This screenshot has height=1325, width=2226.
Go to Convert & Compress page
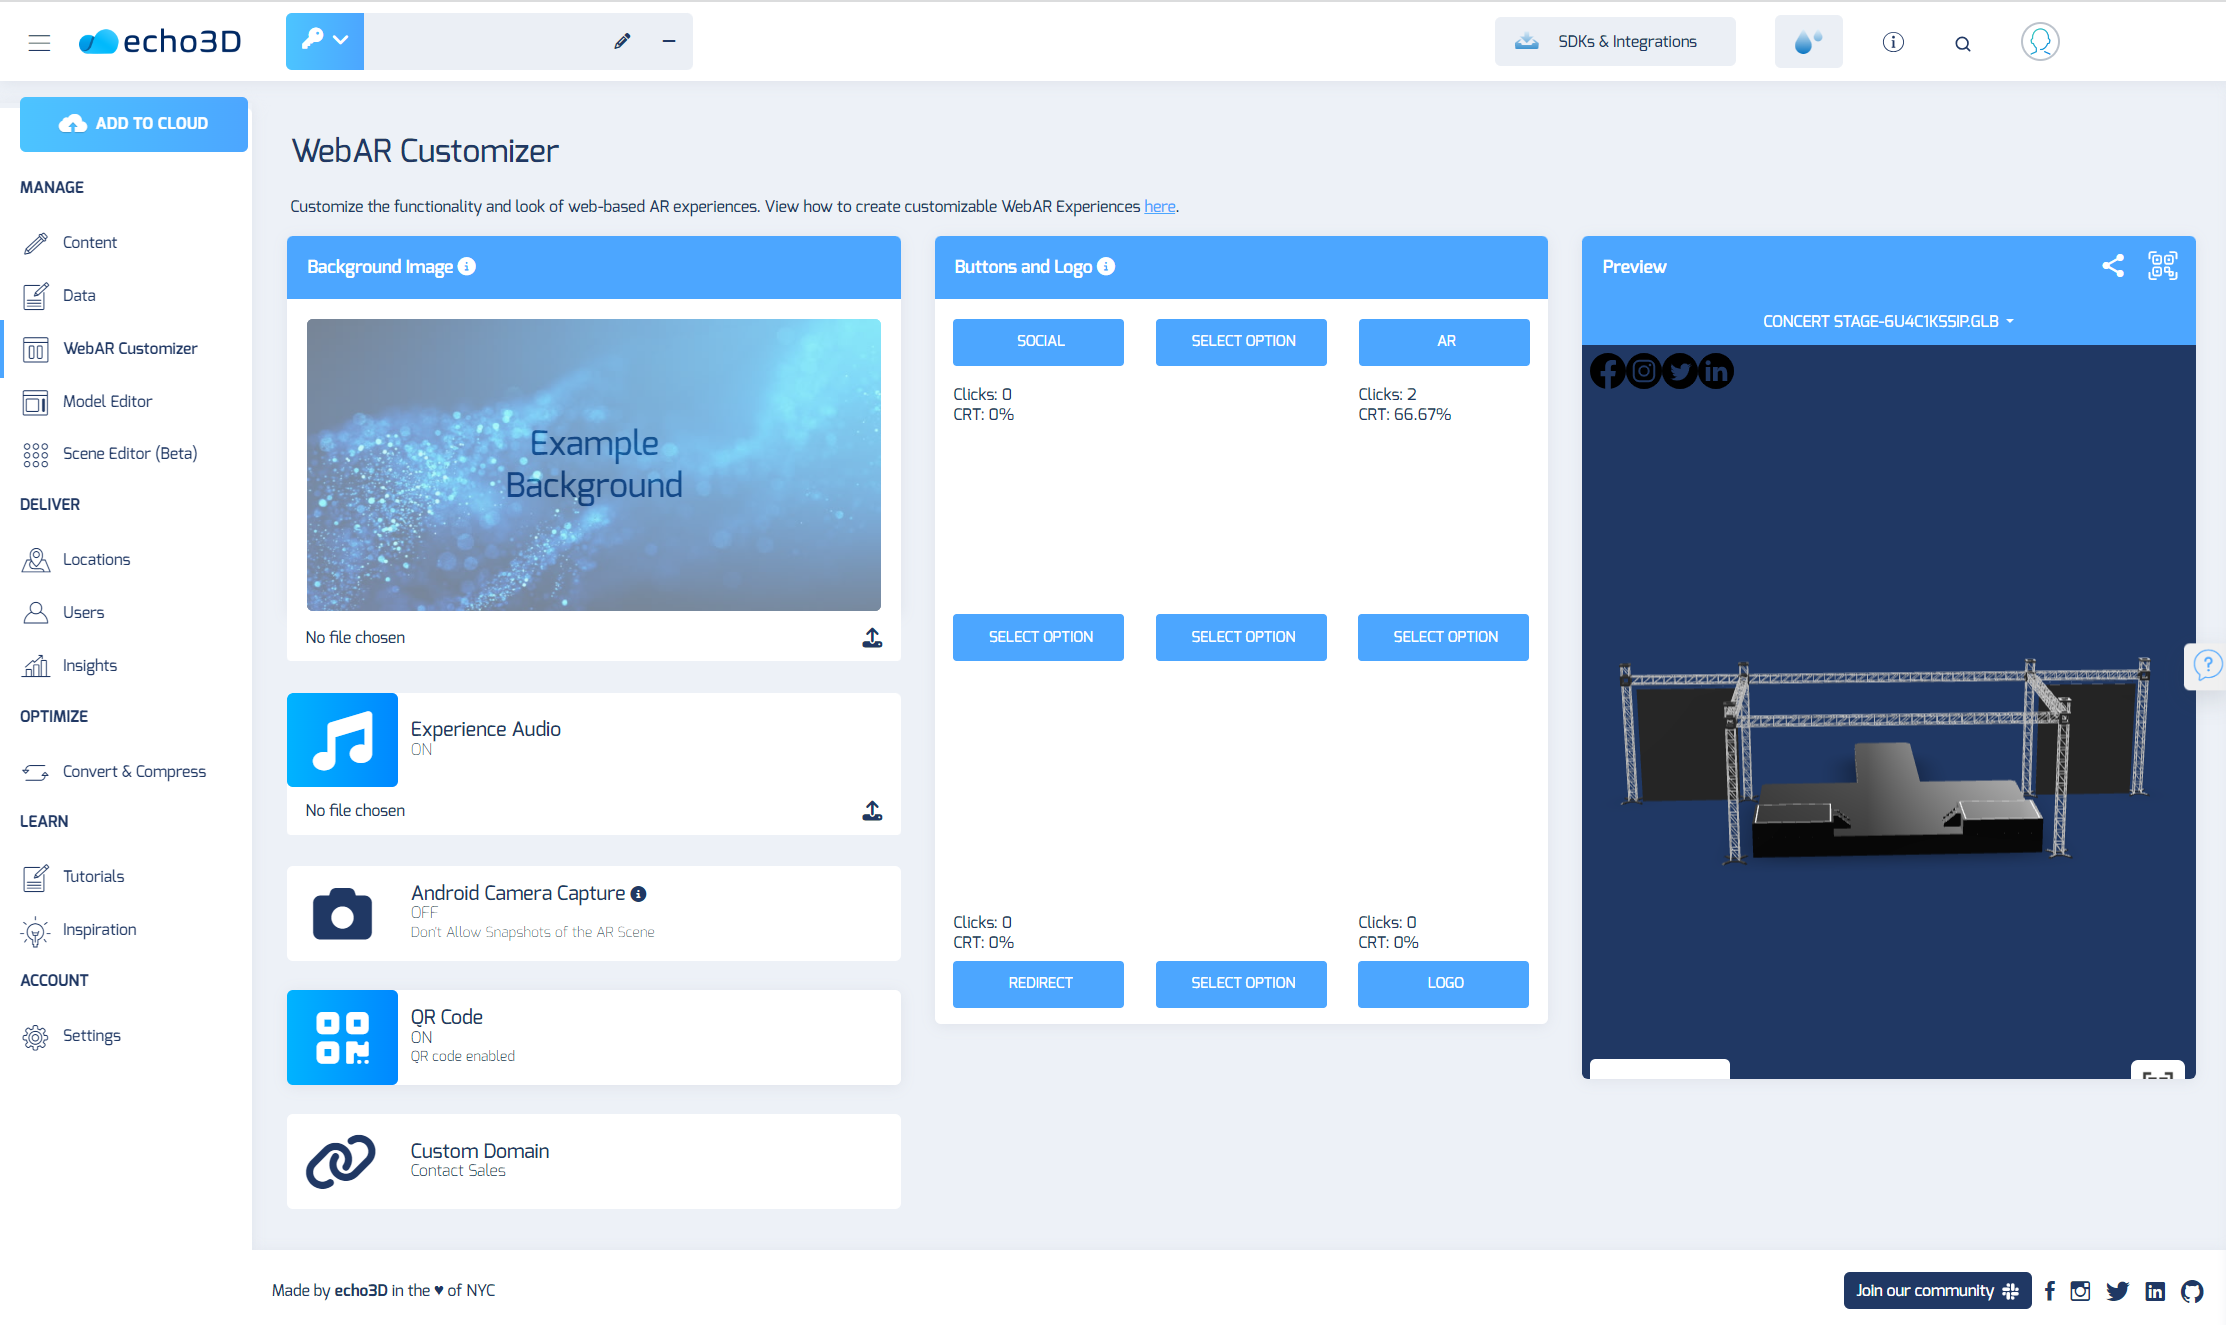(x=134, y=771)
